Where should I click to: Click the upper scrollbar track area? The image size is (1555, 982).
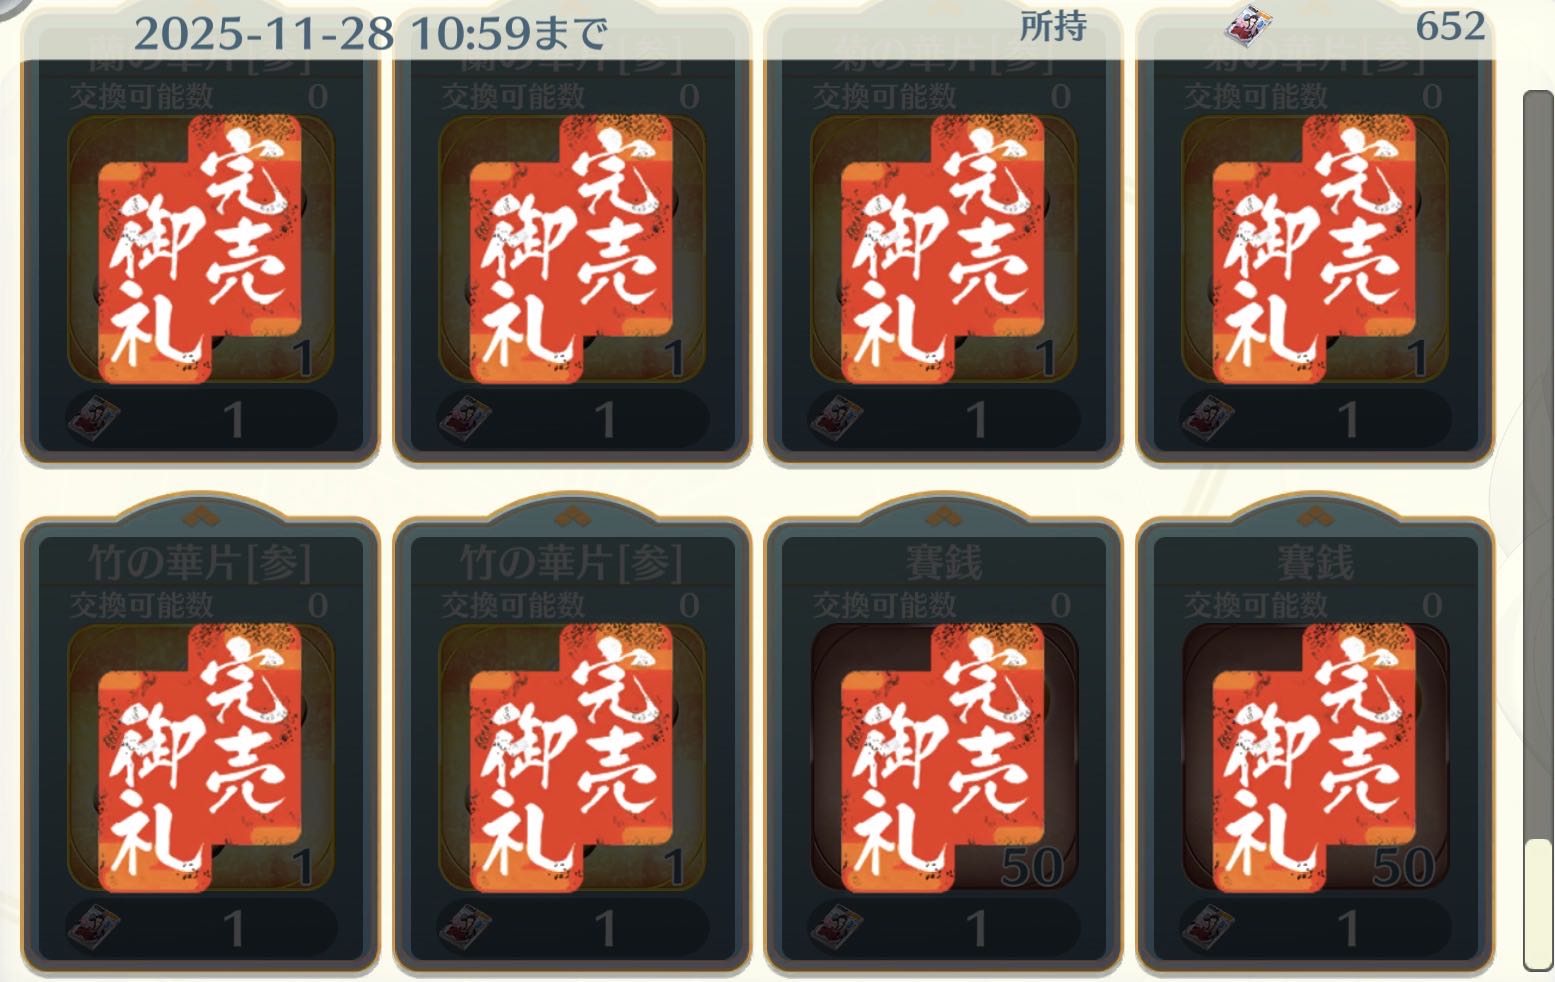coord(1538,460)
